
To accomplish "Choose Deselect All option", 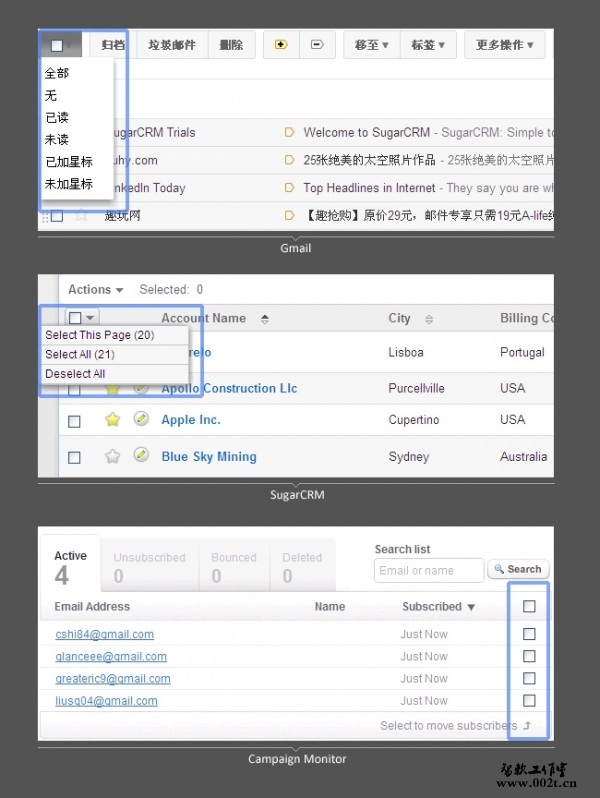I will [x=115, y=374].
